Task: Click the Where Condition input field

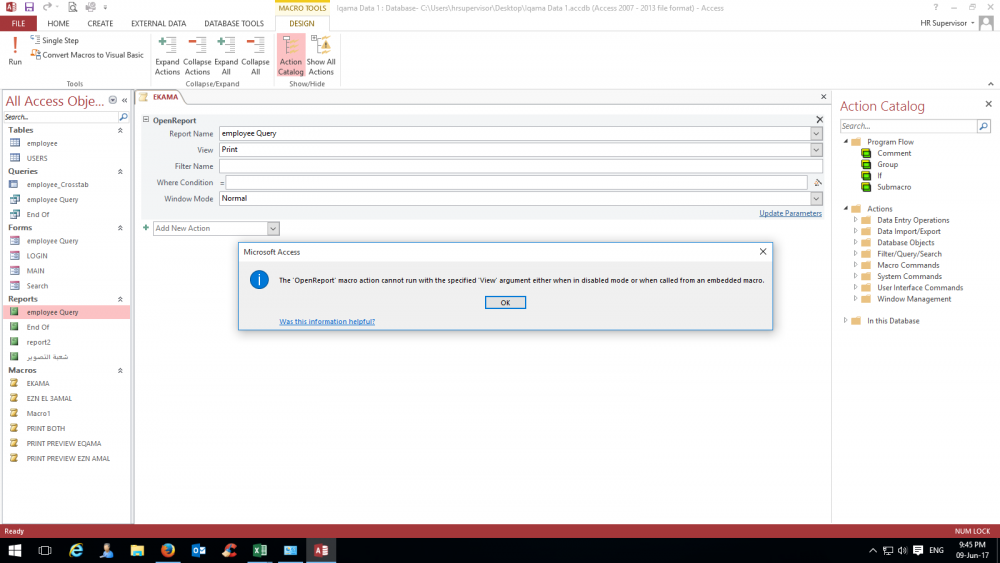Action: [516, 182]
